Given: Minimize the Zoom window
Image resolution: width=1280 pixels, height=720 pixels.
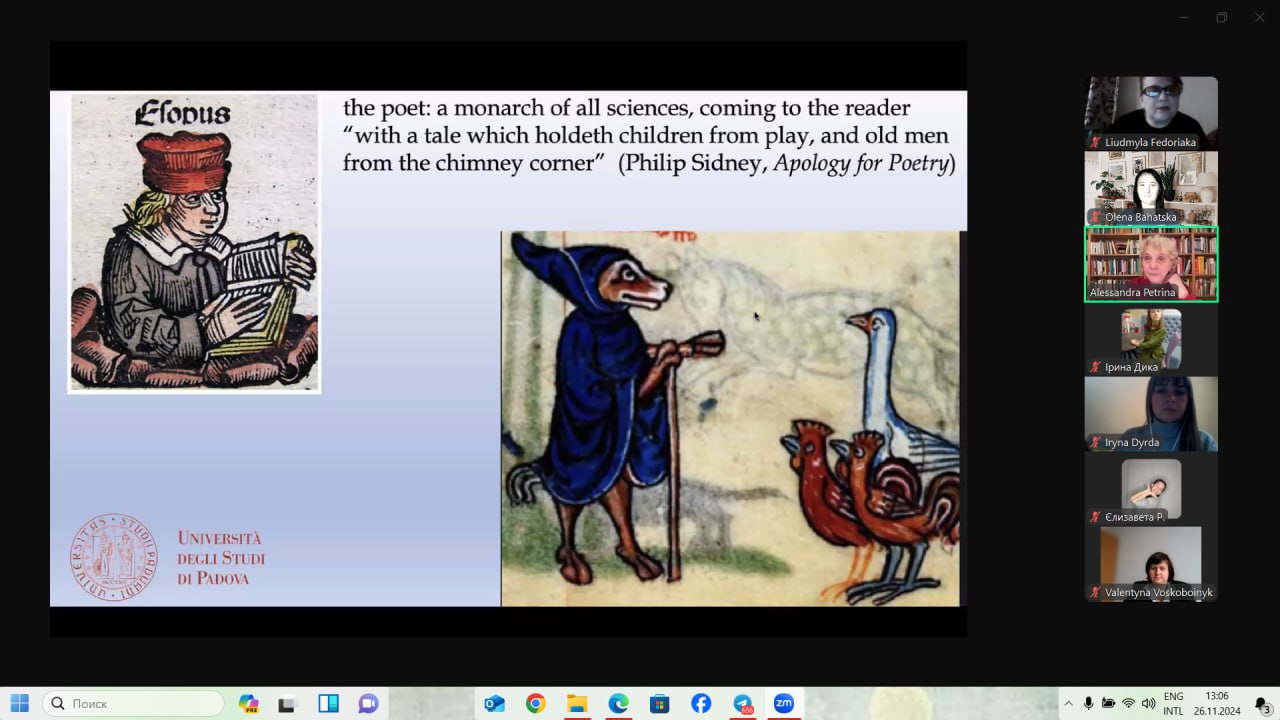Looking at the screenshot, I should 1184,17.
